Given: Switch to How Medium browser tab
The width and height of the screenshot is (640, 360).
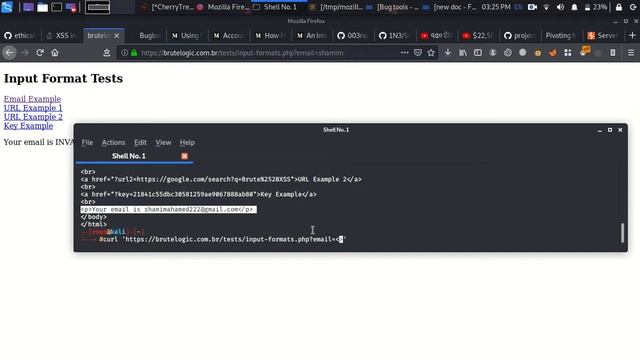Looking at the screenshot, I should coord(270,36).
